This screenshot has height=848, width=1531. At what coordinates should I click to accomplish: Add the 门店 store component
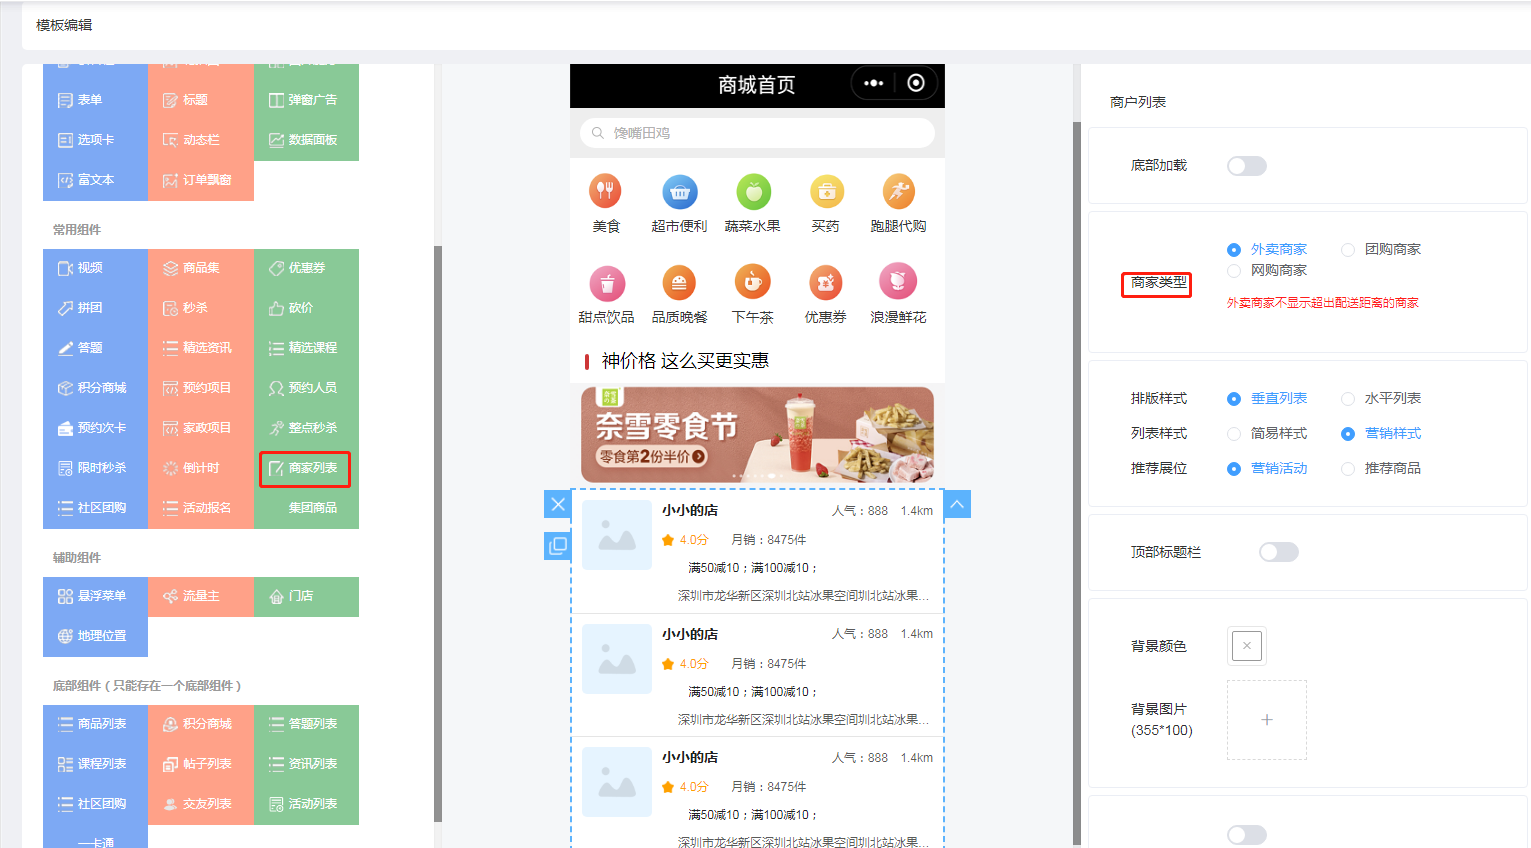click(x=306, y=596)
